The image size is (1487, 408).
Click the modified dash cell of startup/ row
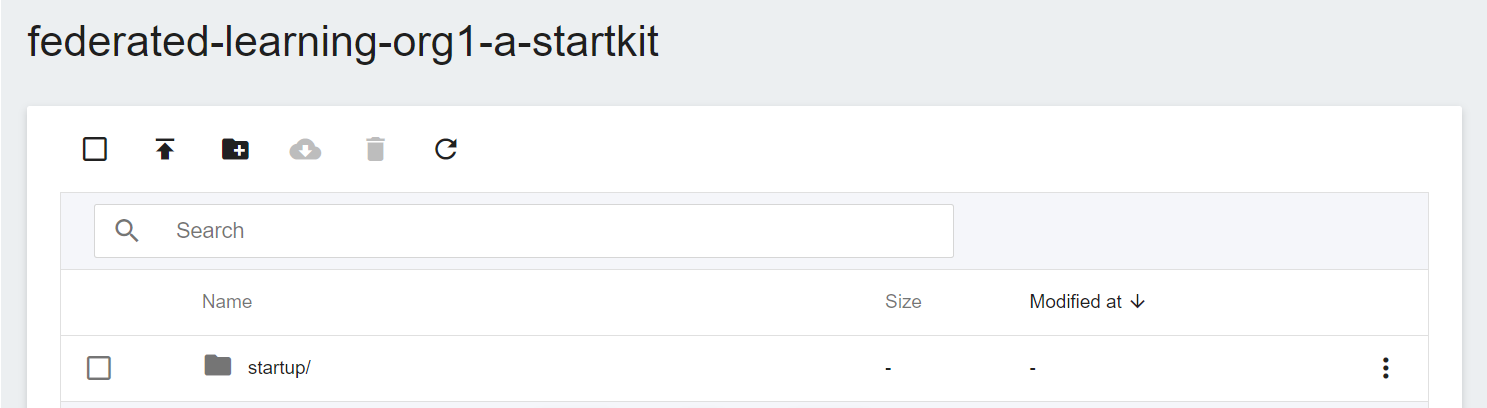pos(1033,369)
